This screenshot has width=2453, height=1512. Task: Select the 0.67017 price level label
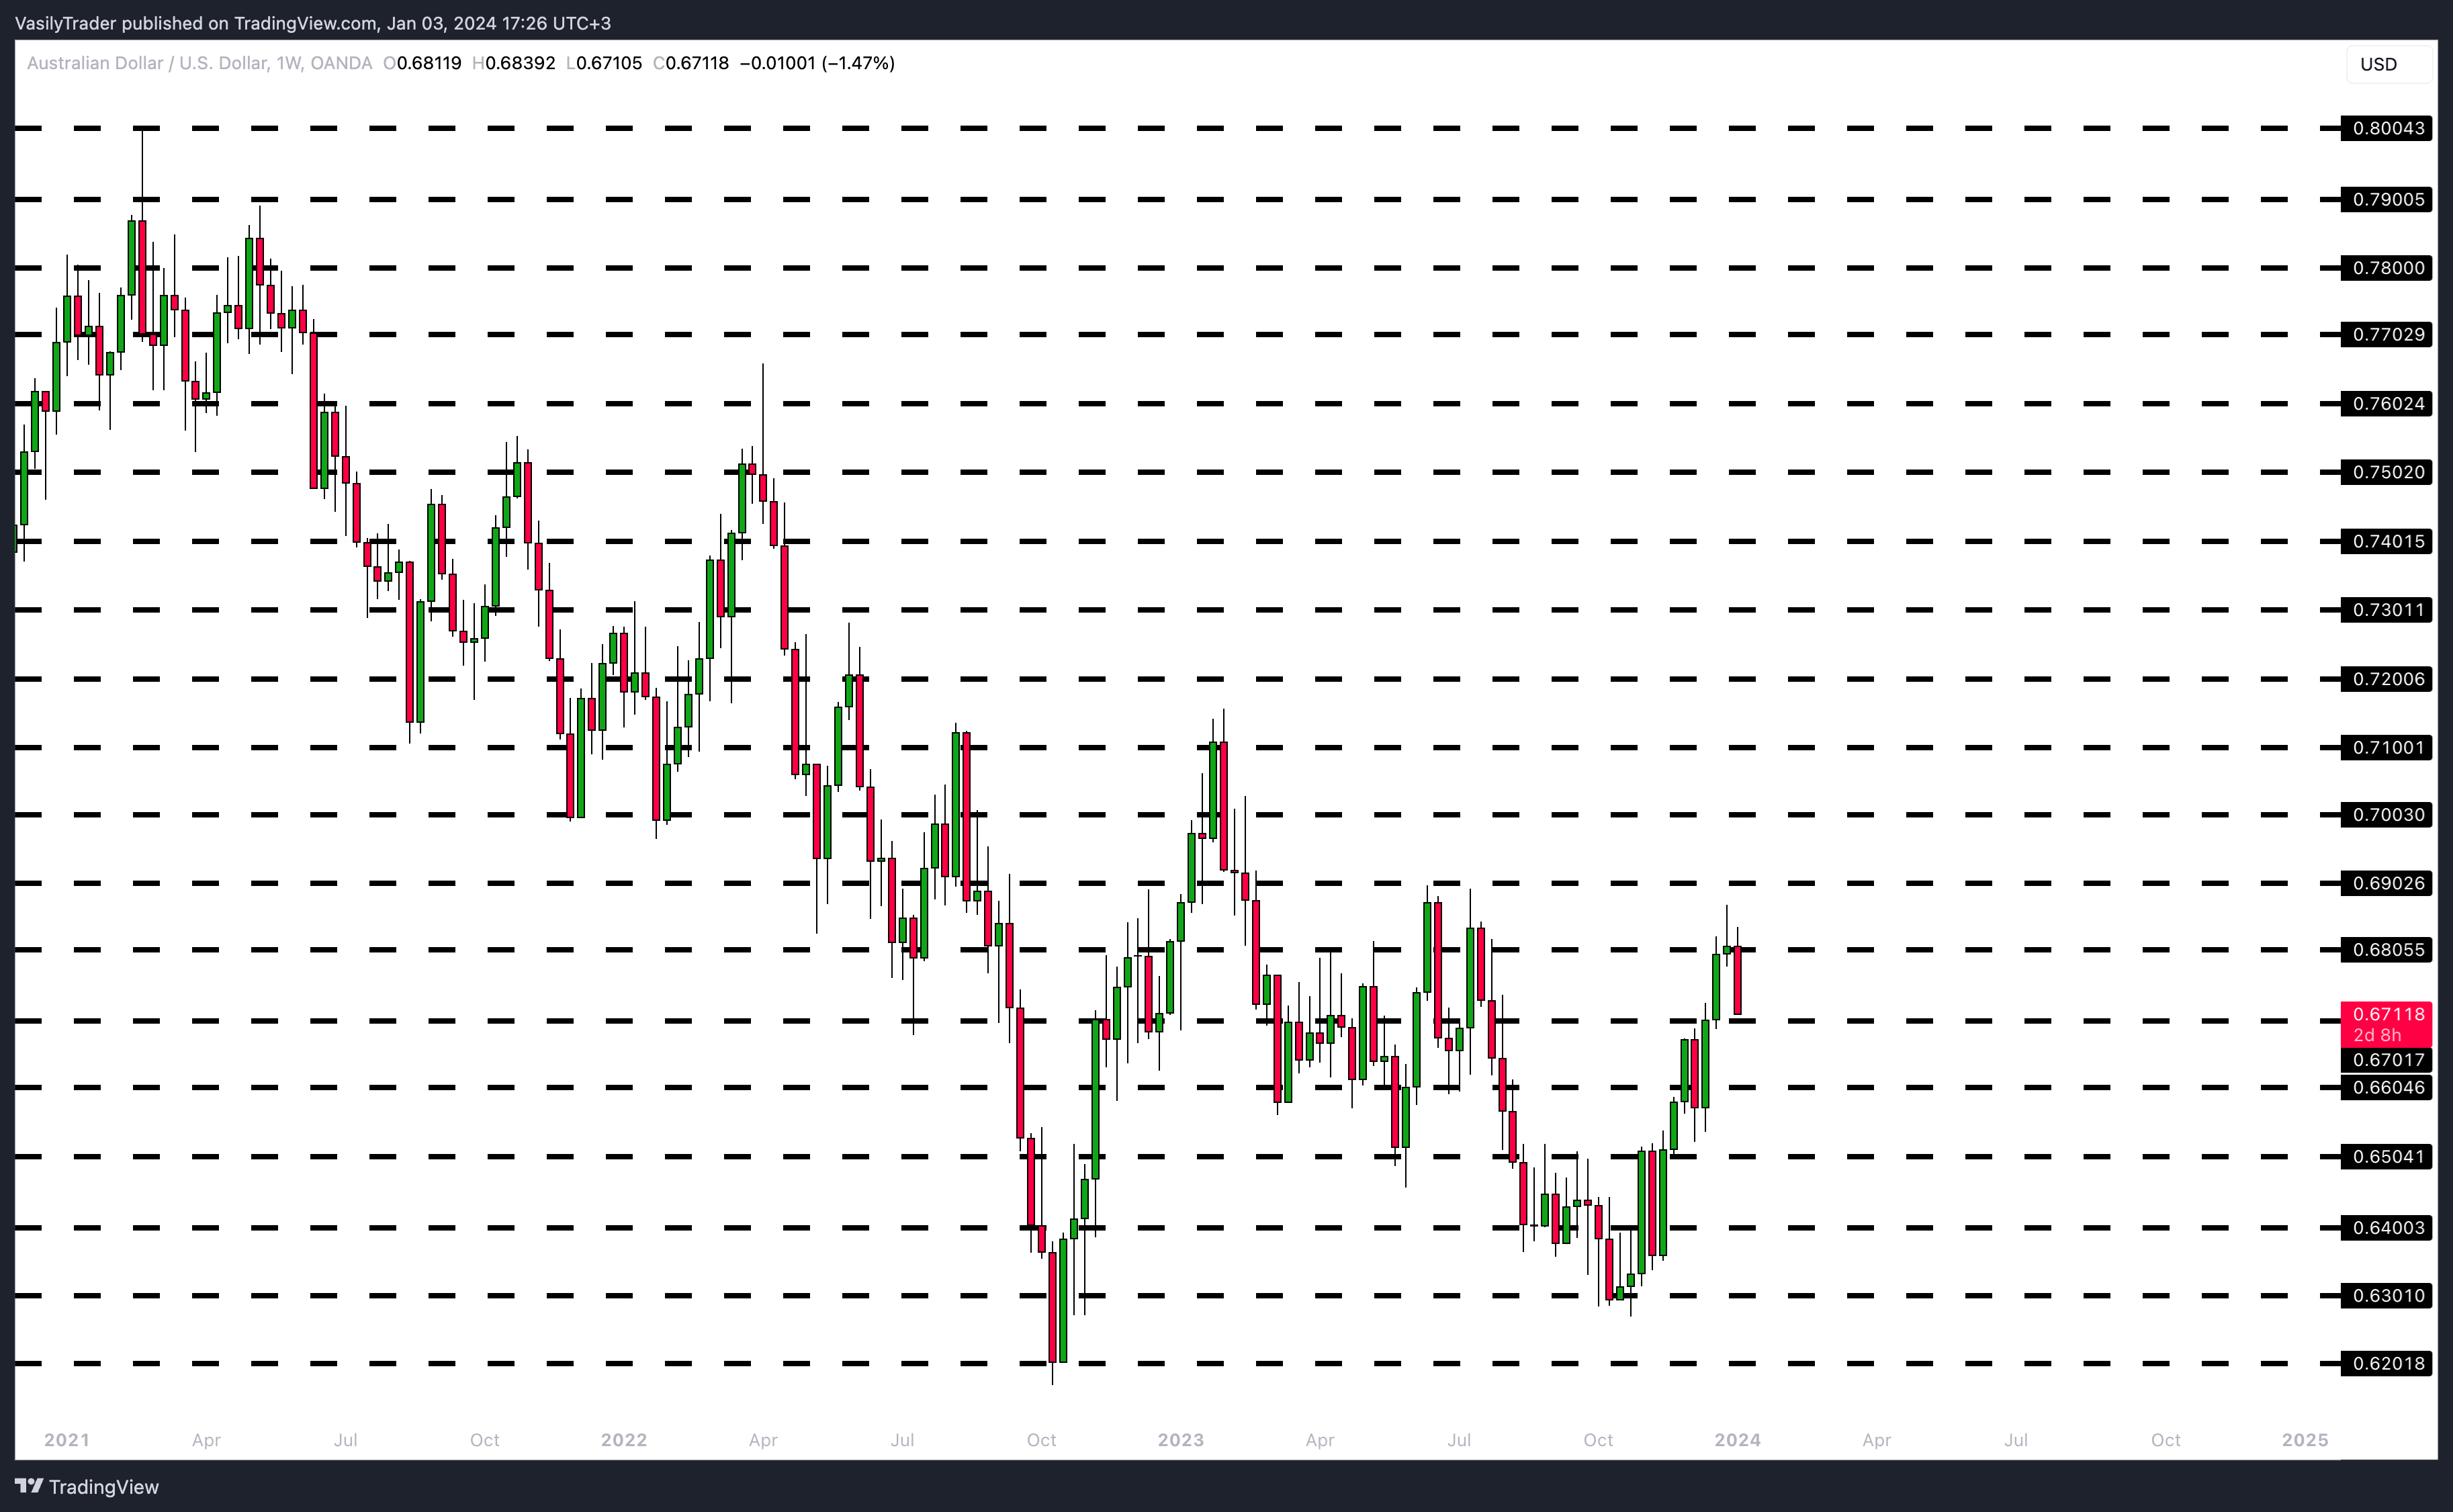click(x=2386, y=1060)
